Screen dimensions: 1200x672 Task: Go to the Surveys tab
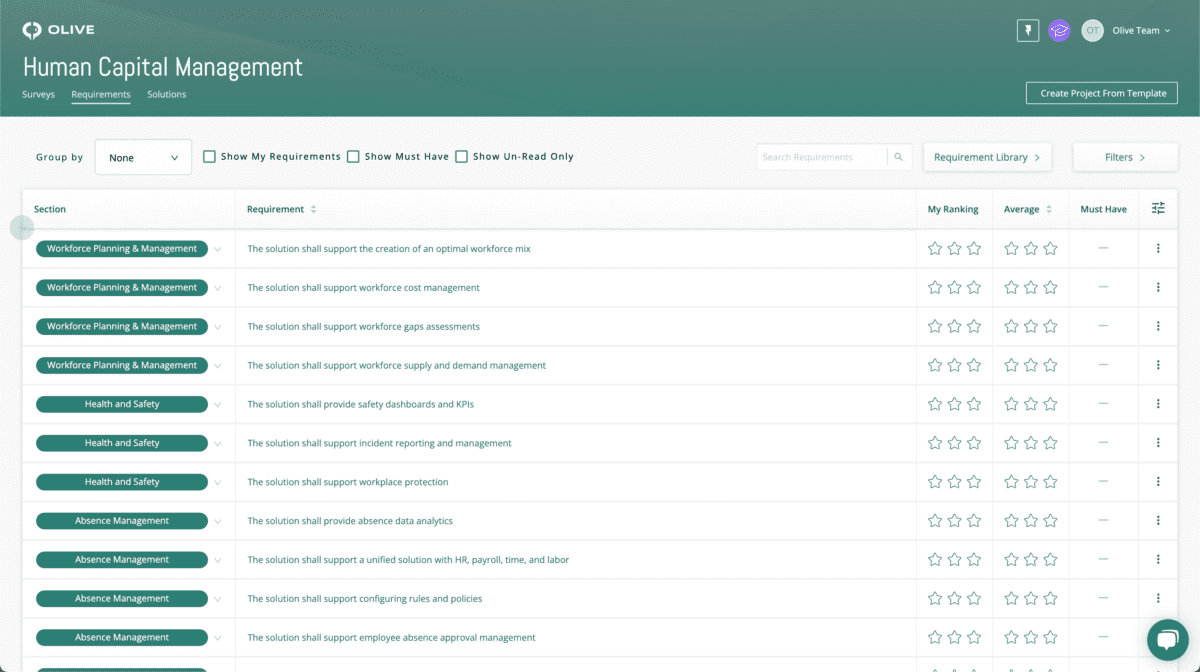pos(38,94)
